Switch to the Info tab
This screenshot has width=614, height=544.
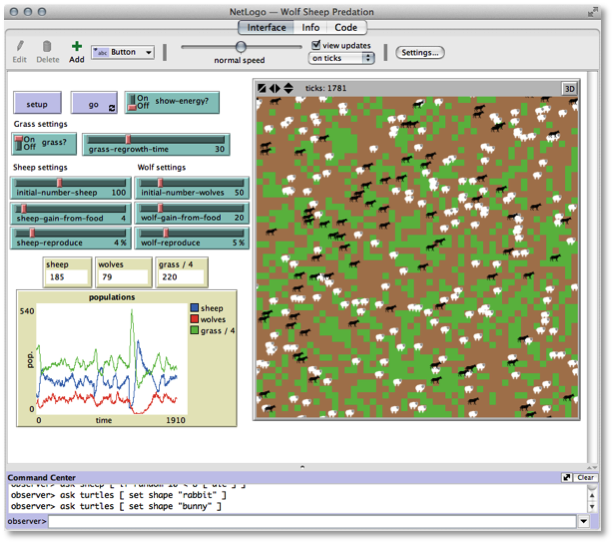(310, 27)
